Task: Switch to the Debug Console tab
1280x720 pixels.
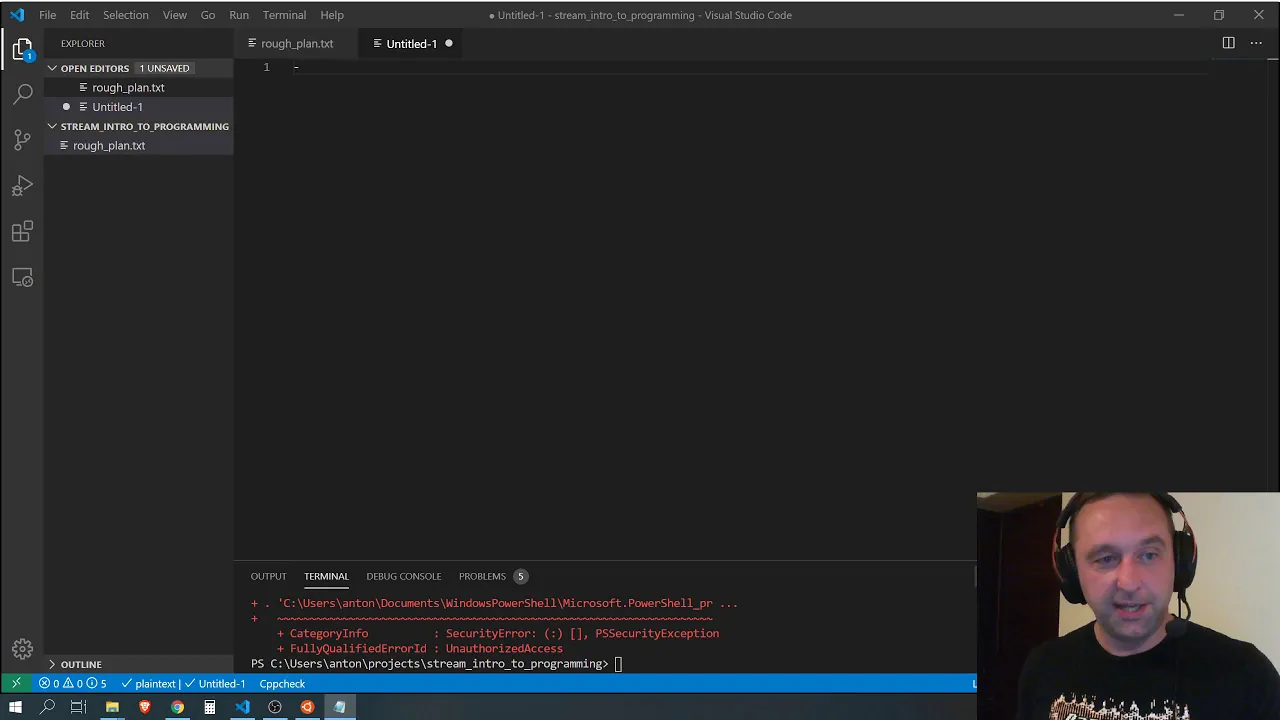Action: point(403,576)
